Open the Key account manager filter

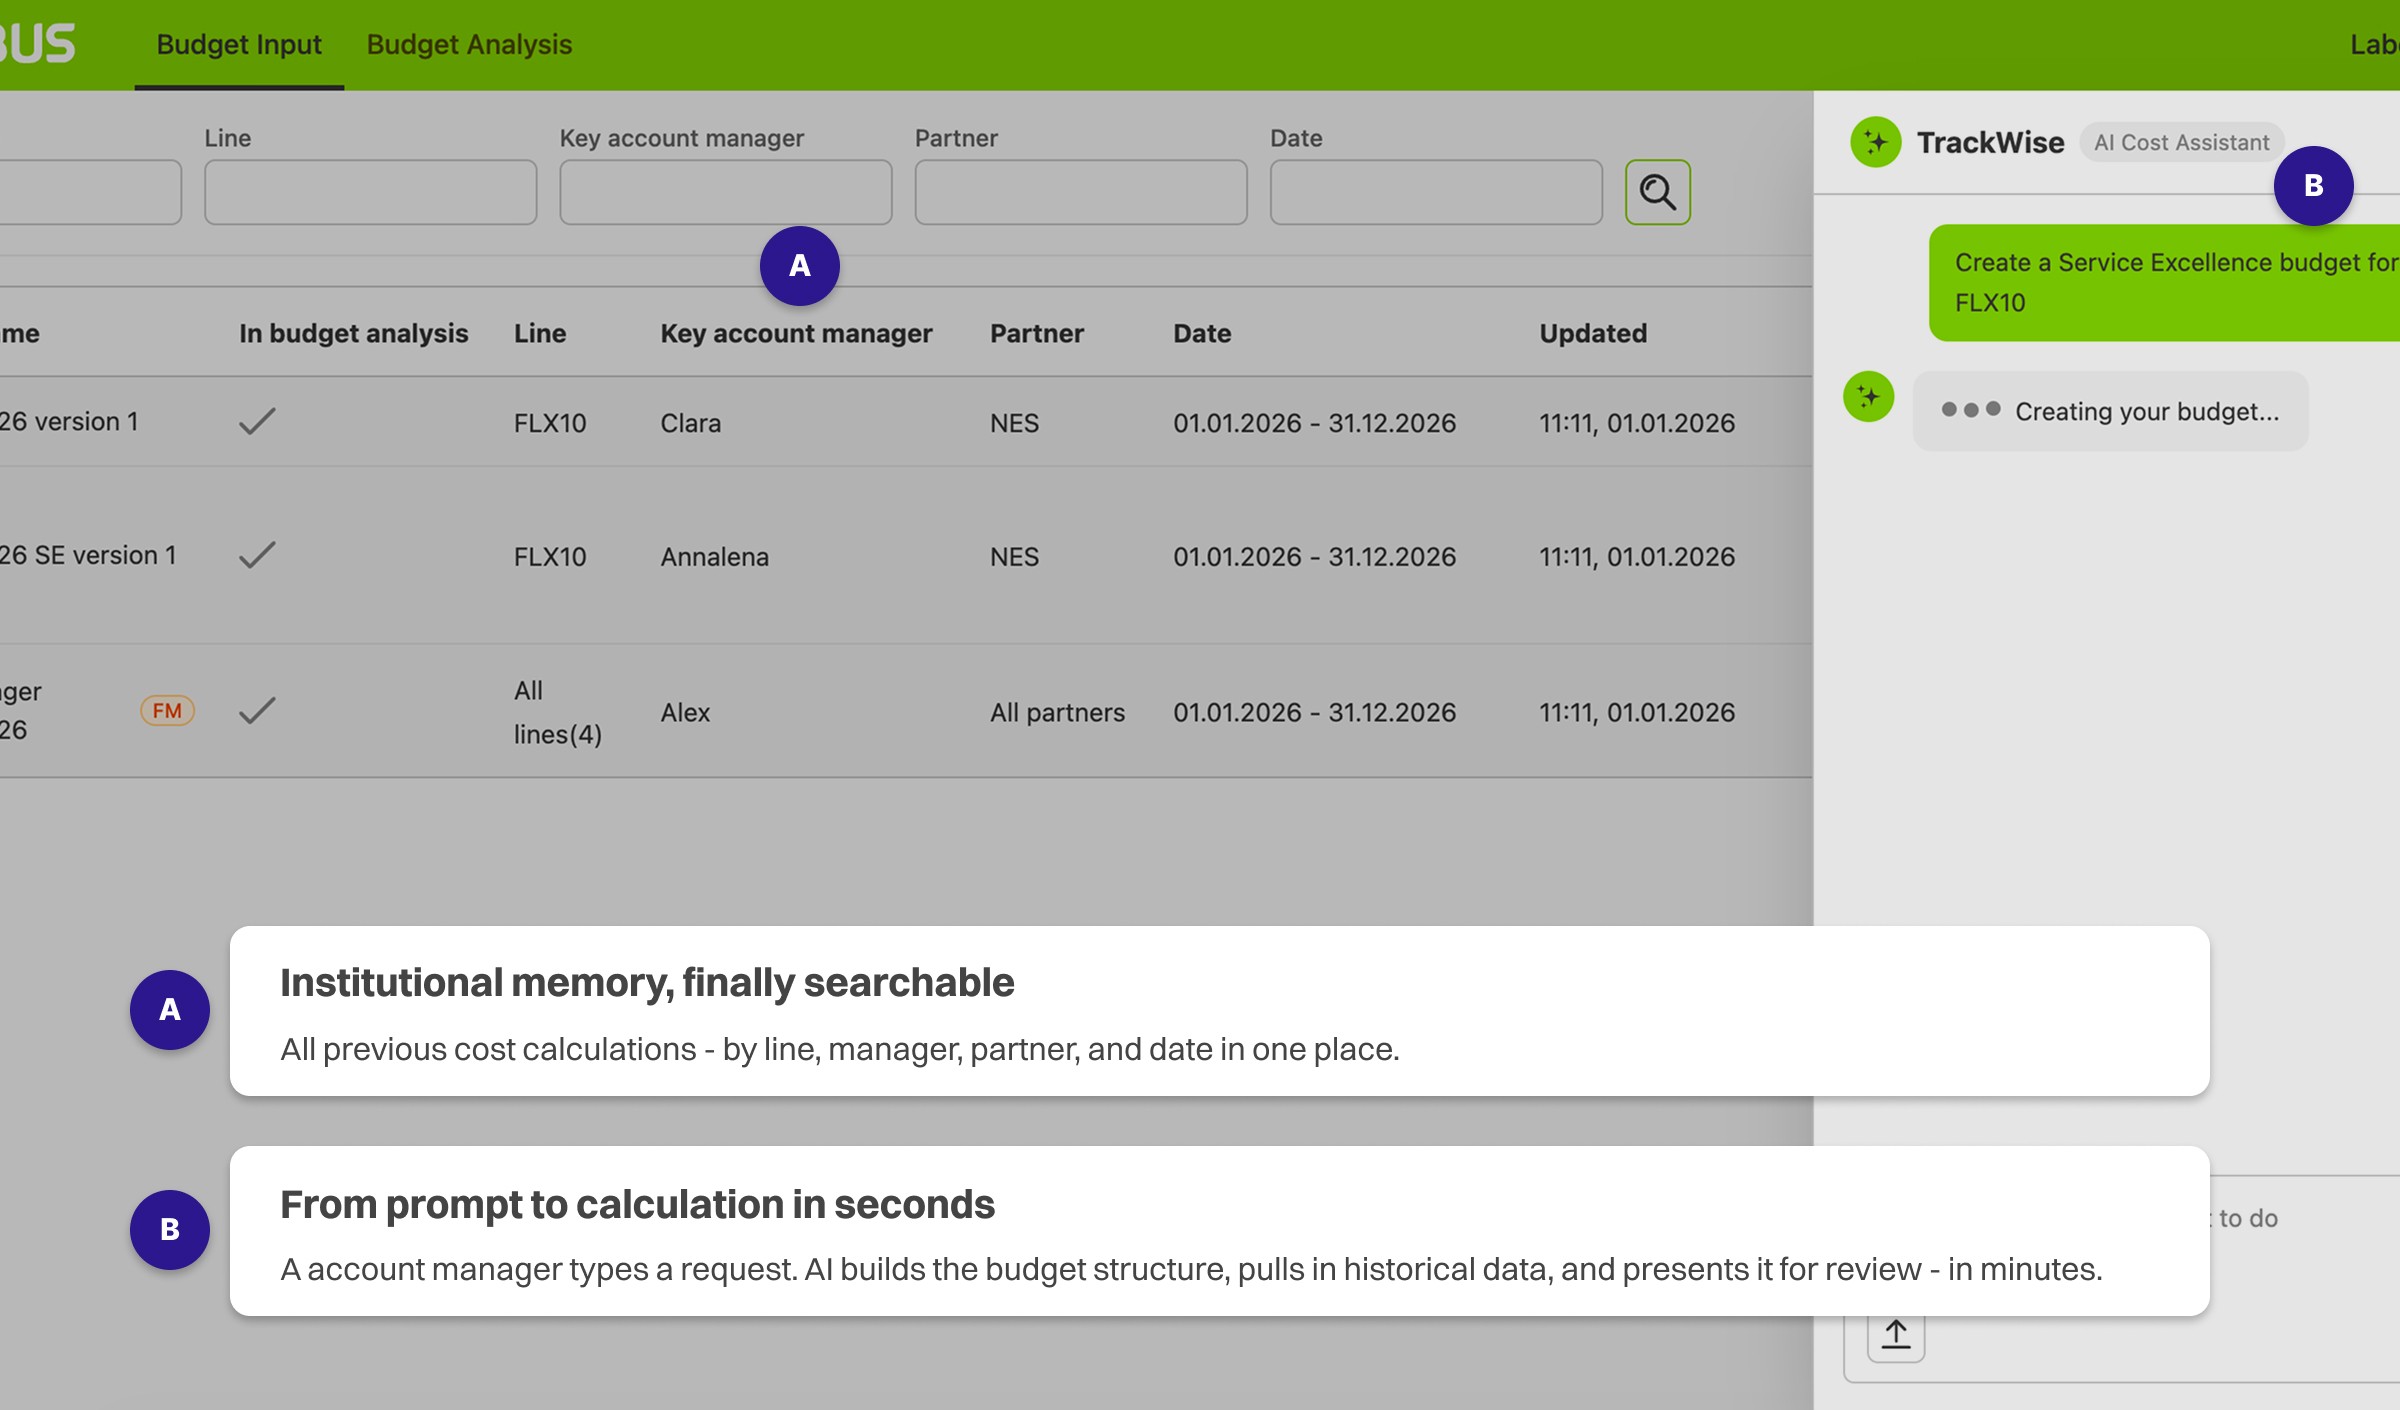(725, 192)
